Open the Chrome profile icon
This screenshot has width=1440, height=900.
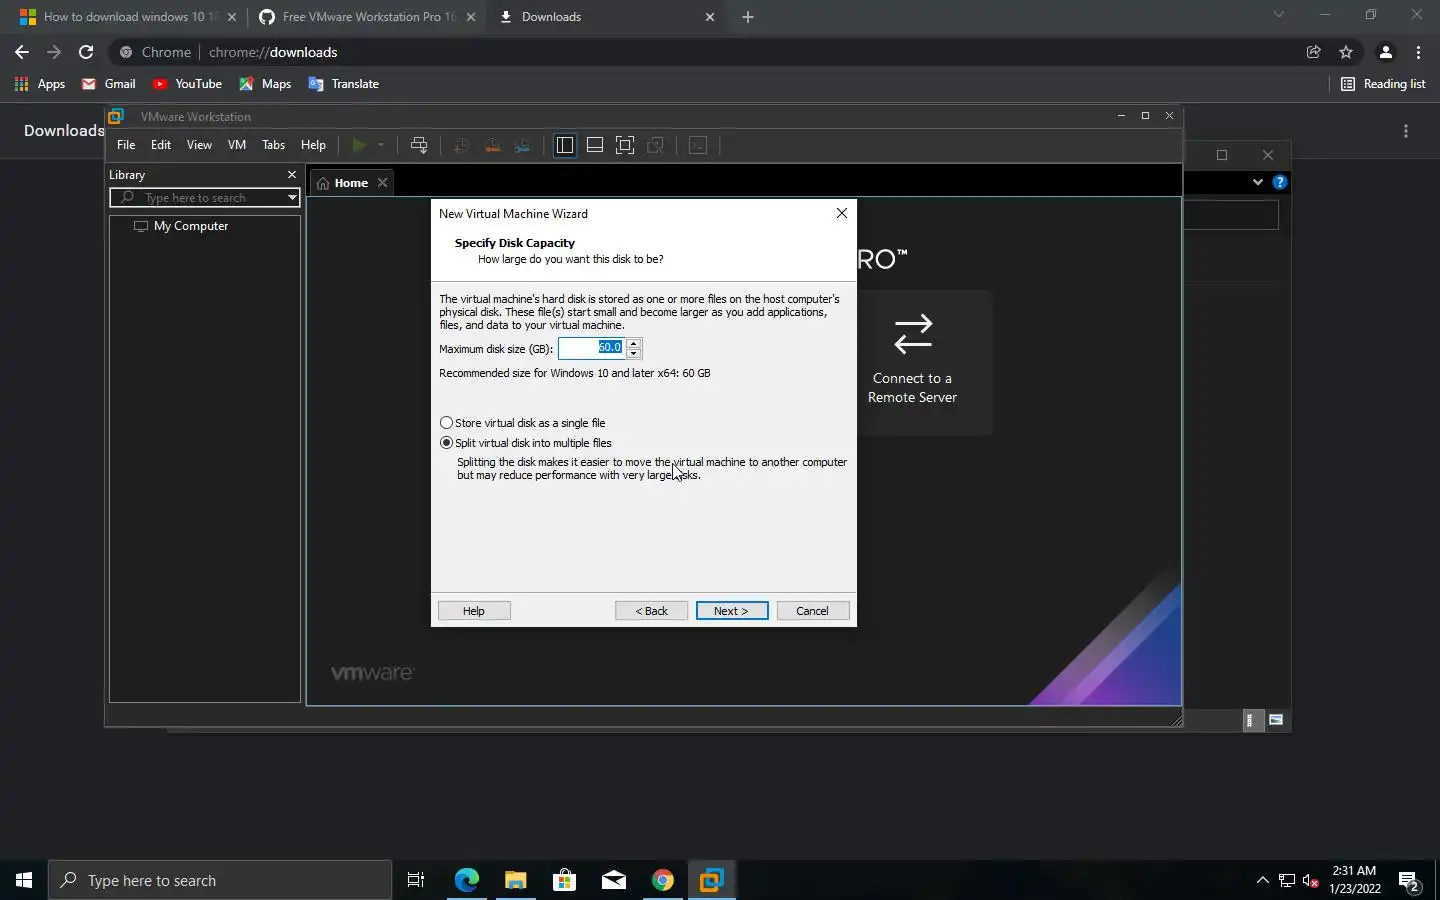click(1386, 52)
